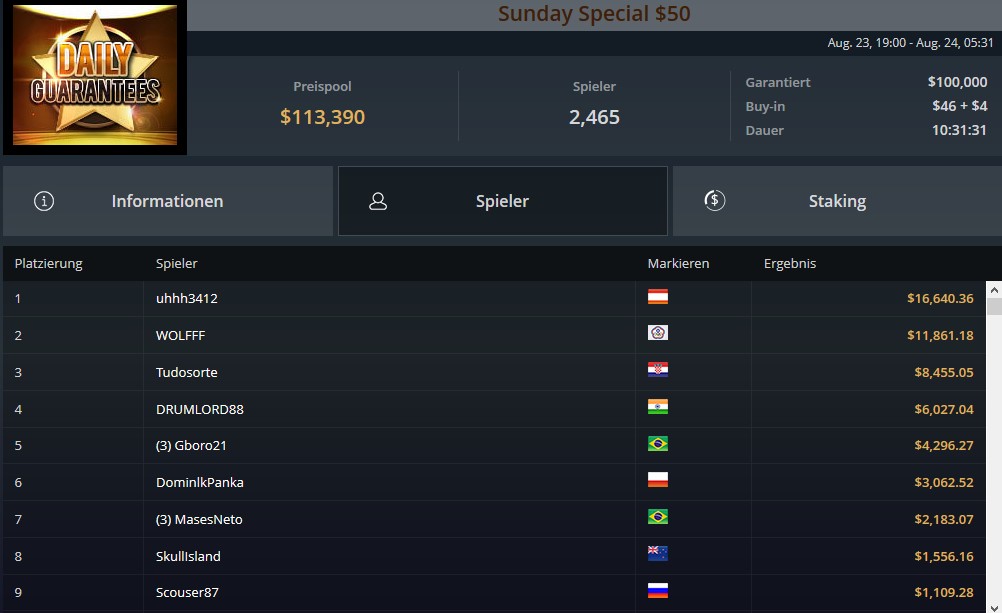Screen dimensions: 1002x613
Task: Click the person icon on the Spieler tab
Action: tap(378, 201)
